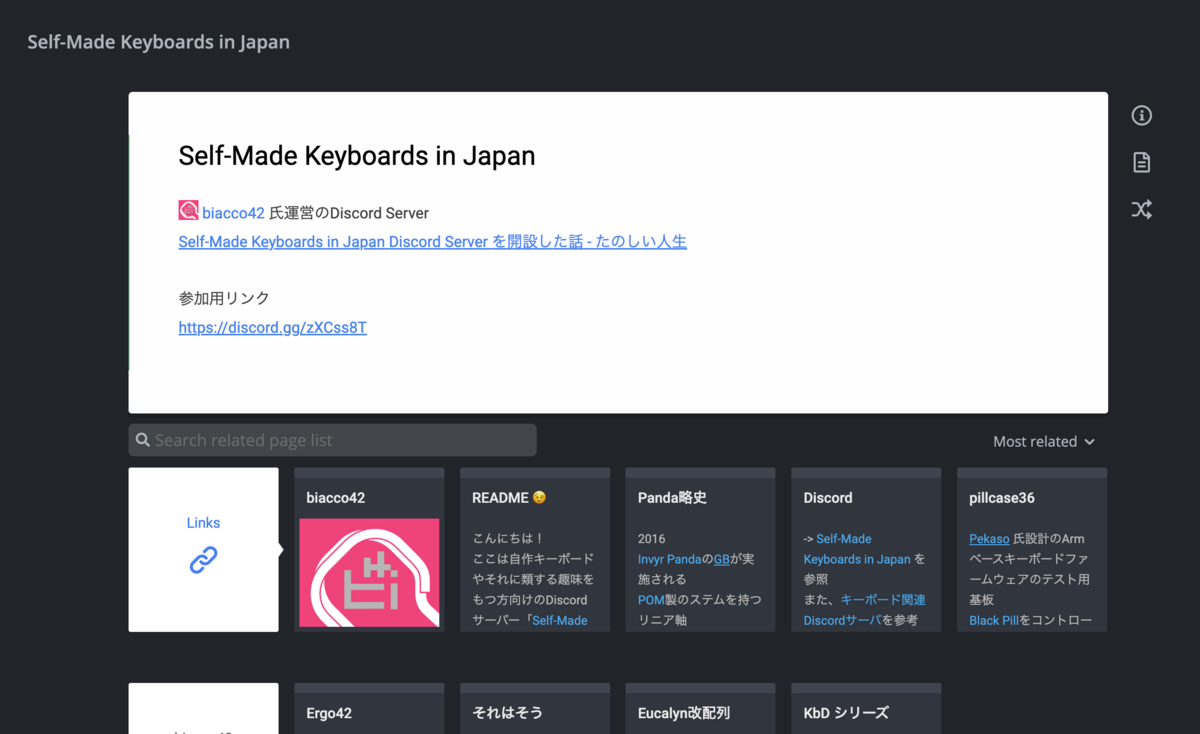Follow the Pekaso link in pillcase36 card
1200x734 pixels.
(989, 539)
